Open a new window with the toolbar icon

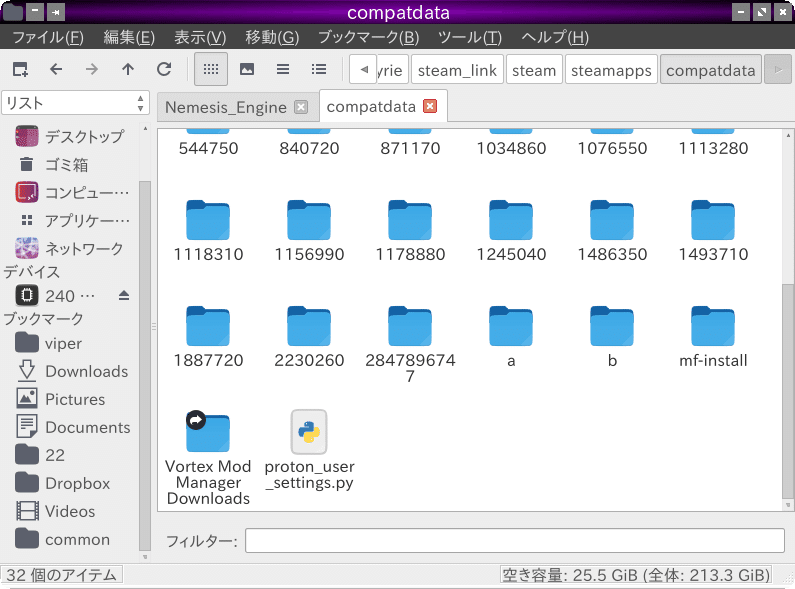20,69
